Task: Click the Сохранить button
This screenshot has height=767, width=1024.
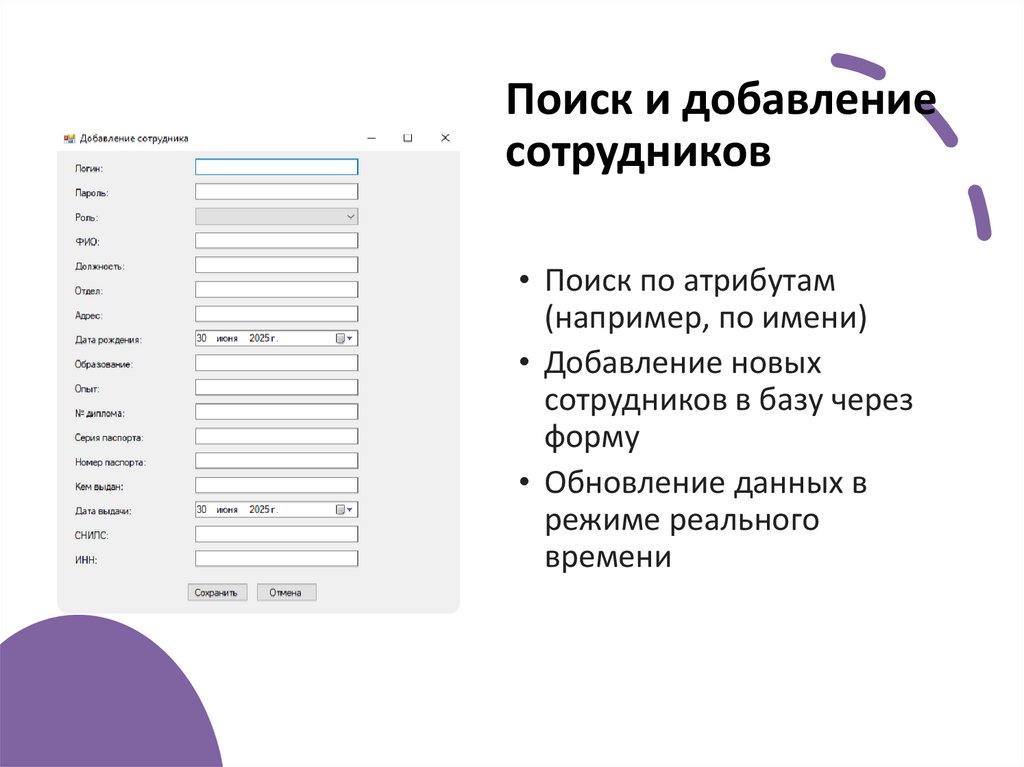Action: pyautogui.click(x=217, y=593)
